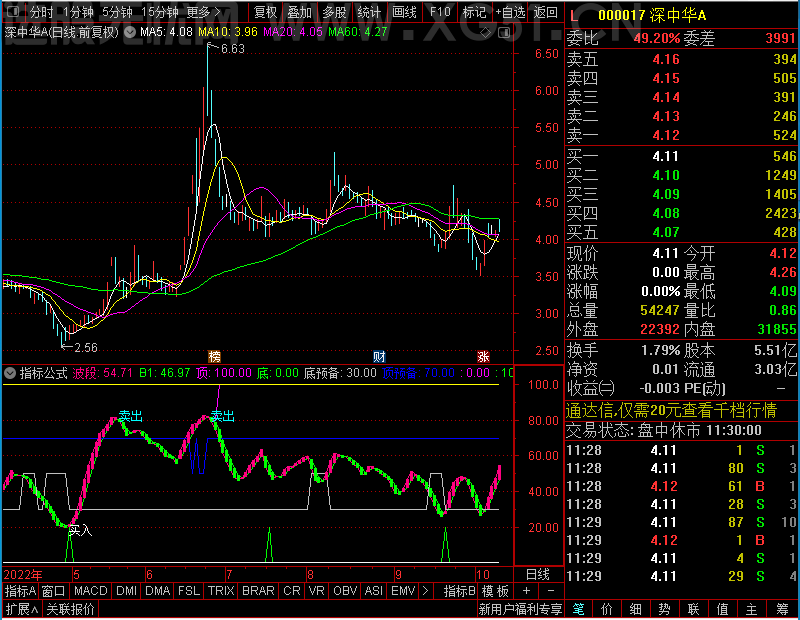Open the 指标公式 indicator dropdown circle
The height and width of the screenshot is (620, 800).
click(x=10, y=373)
